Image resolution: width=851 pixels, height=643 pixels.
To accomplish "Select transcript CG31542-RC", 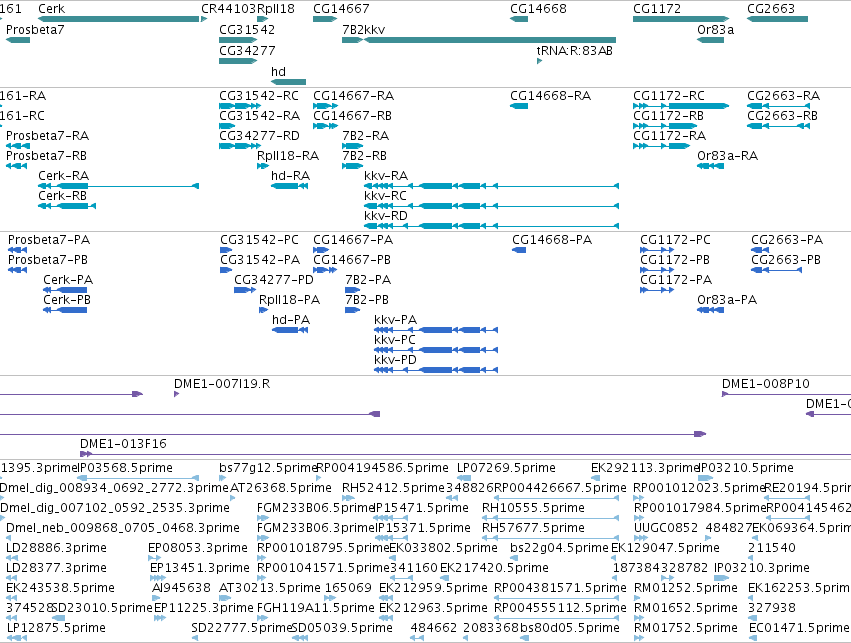I will (238, 106).
